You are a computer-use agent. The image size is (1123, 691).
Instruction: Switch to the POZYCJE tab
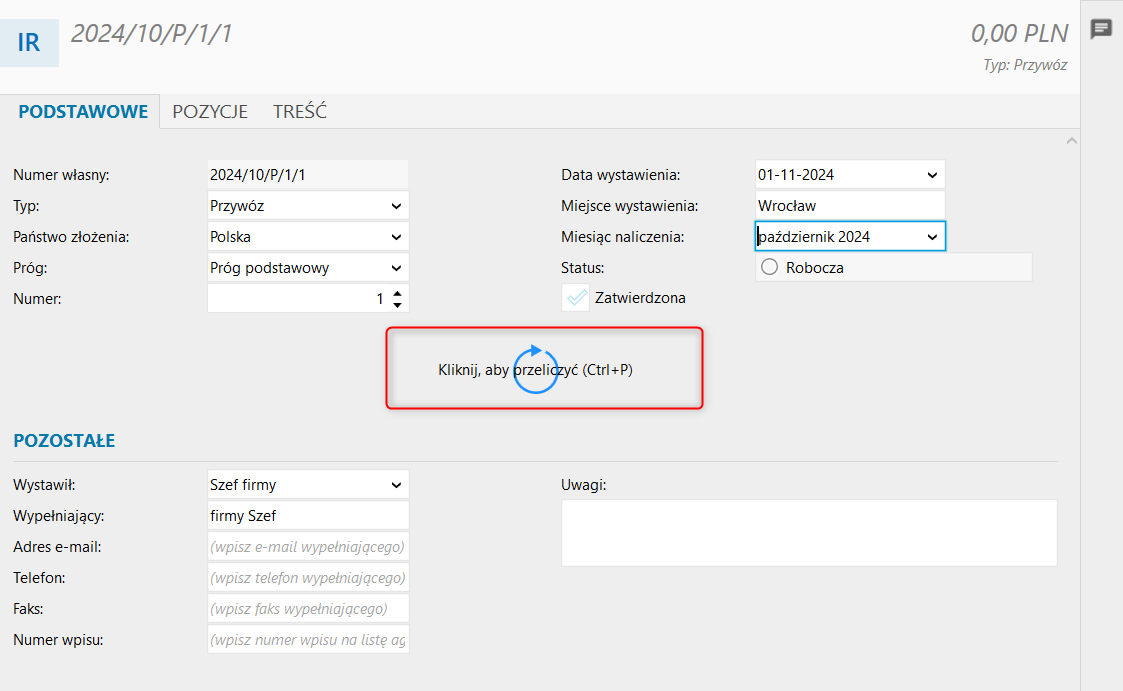tap(210, 112)
